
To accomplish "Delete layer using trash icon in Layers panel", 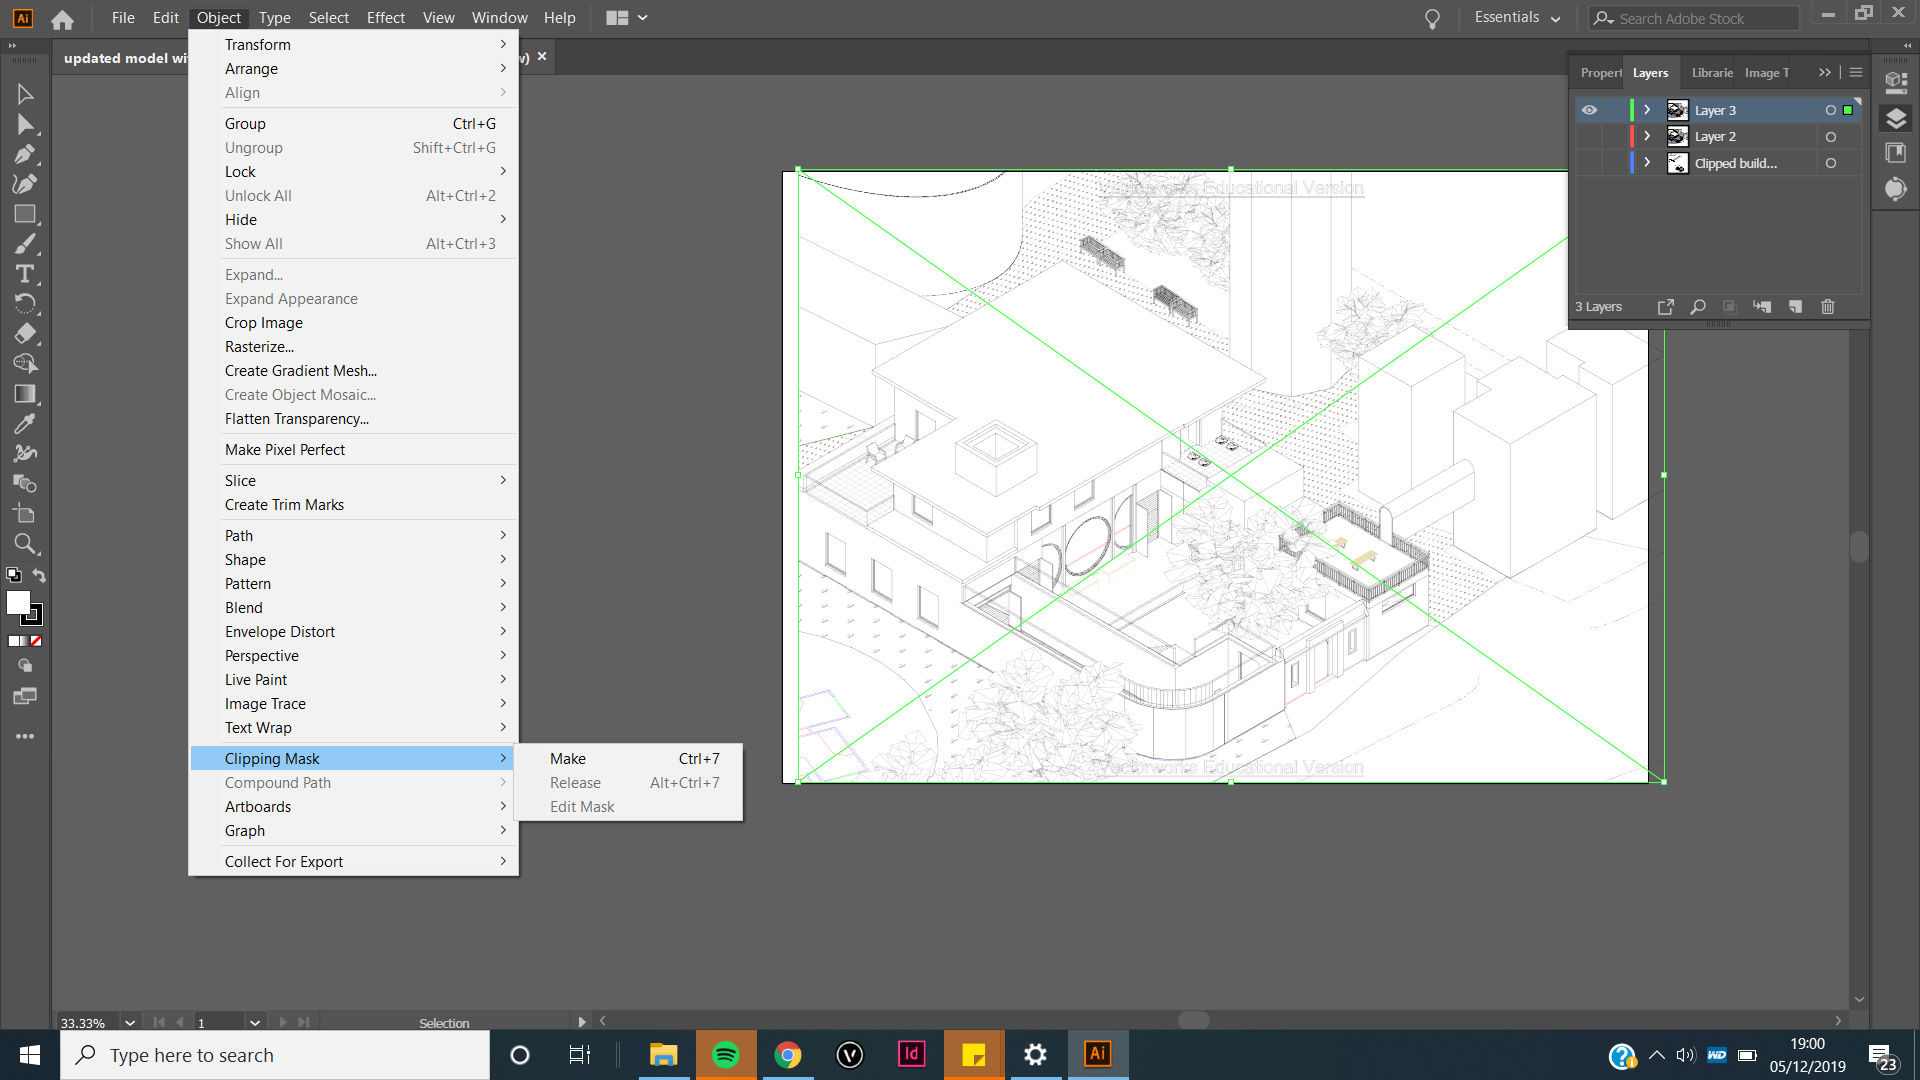I will coord(1827,307).
